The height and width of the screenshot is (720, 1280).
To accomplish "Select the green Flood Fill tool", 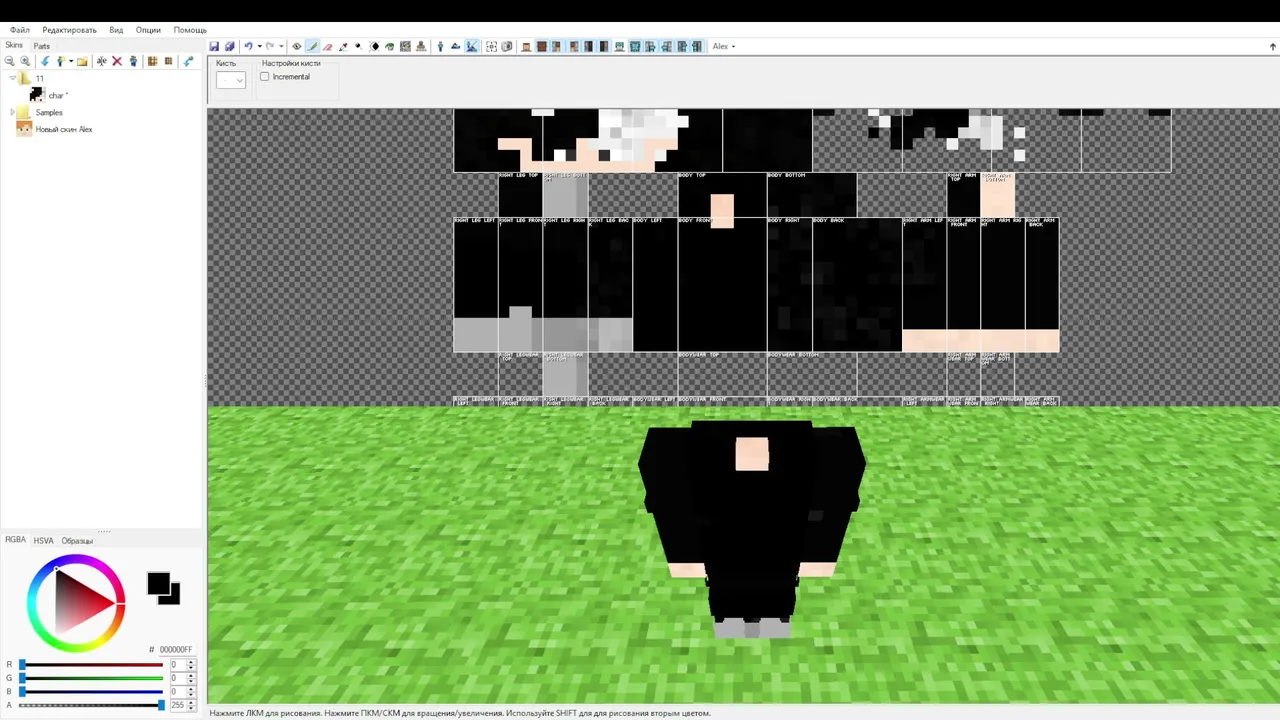I will [x=389, y=46].
